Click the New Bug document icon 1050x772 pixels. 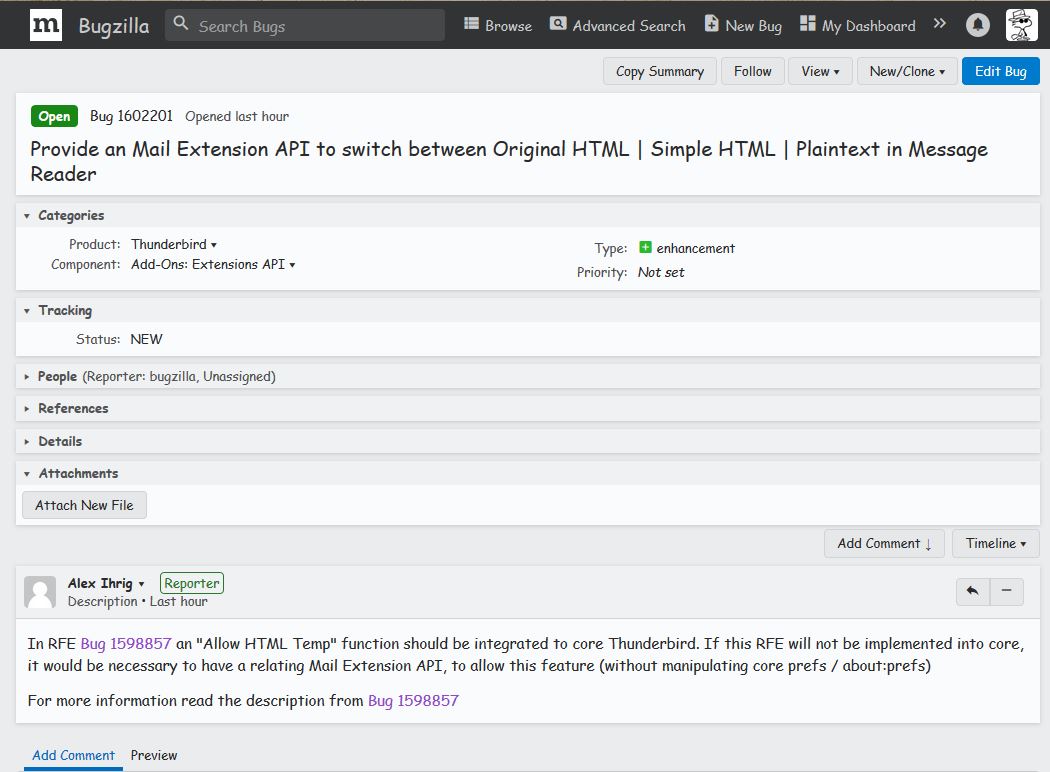tap(711, 24)
